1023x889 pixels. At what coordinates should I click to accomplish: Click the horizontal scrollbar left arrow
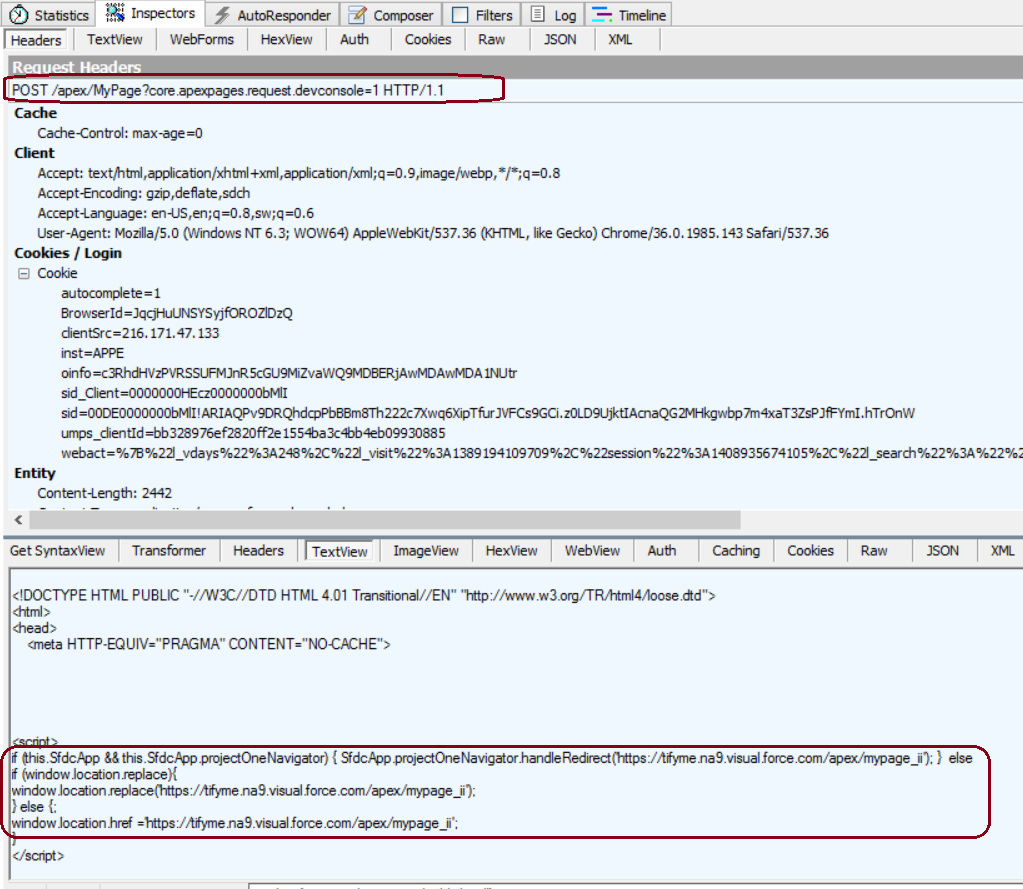18,520
